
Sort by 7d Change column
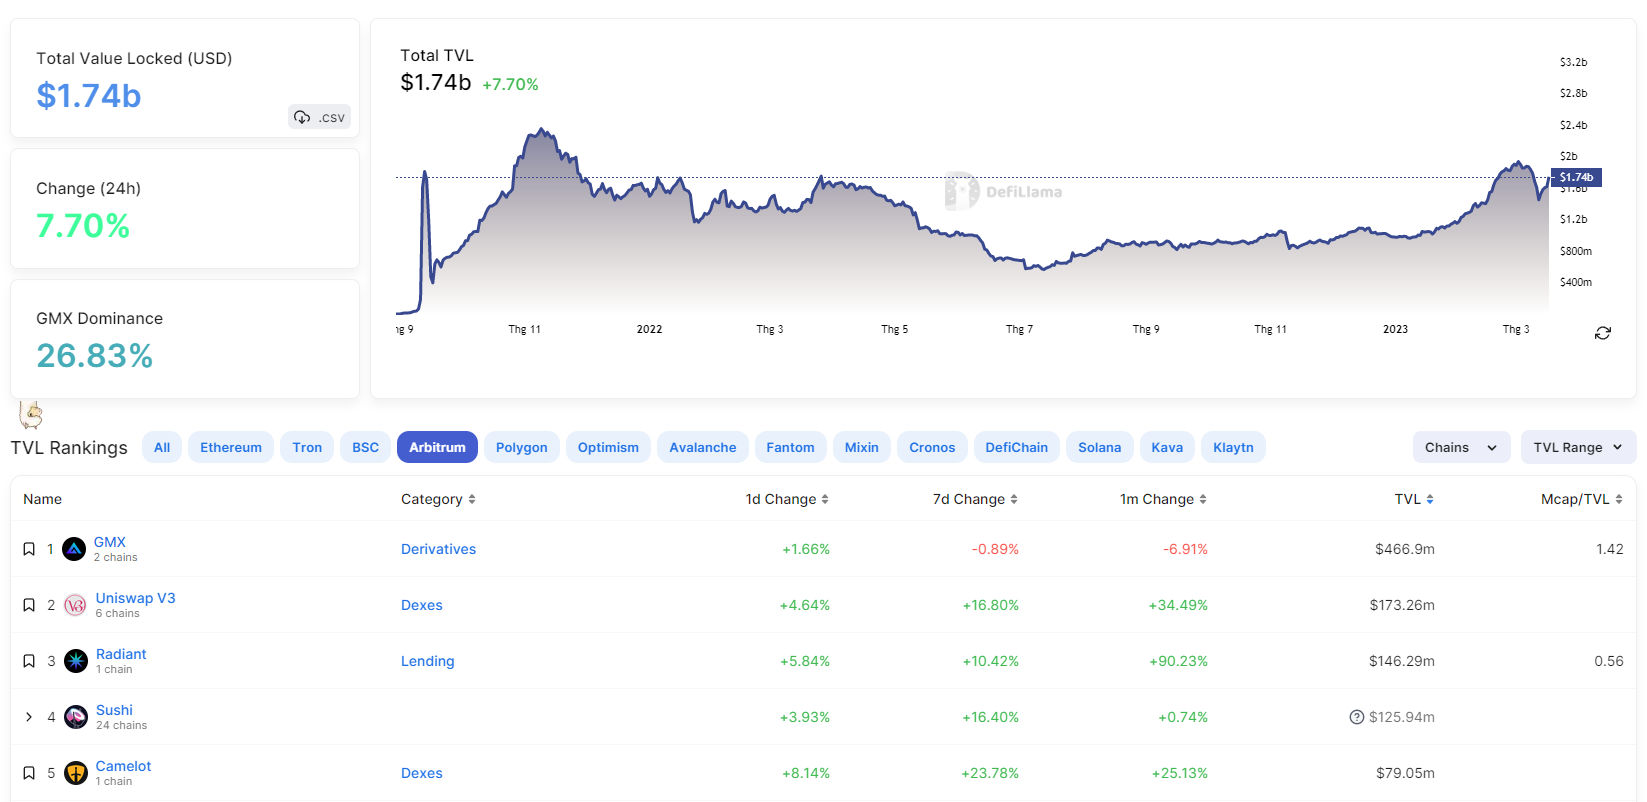(x=975, y=499)
